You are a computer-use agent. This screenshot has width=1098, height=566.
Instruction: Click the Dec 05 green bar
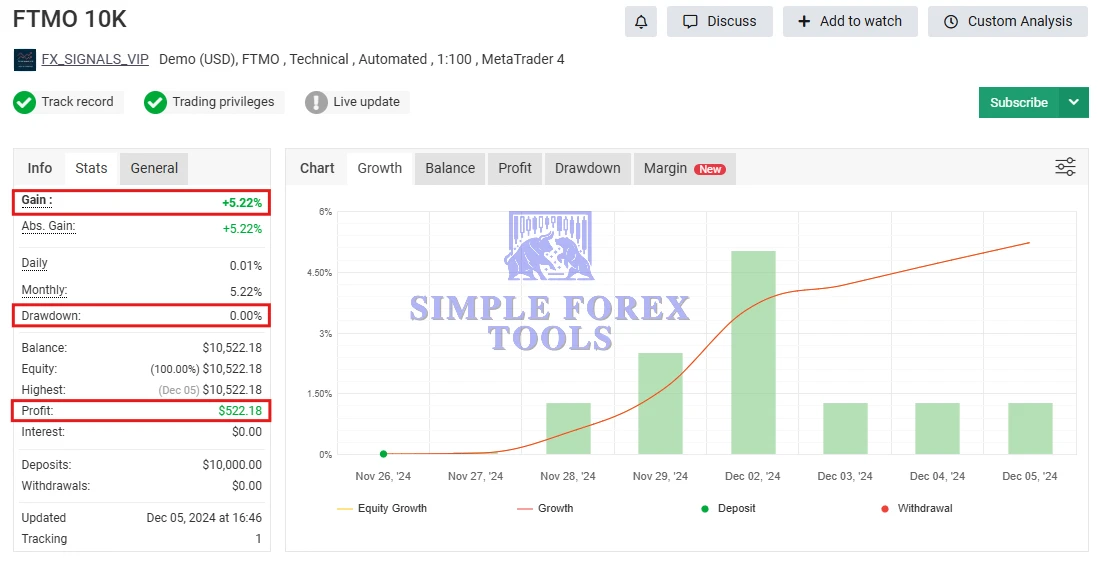pos(1030,429)
